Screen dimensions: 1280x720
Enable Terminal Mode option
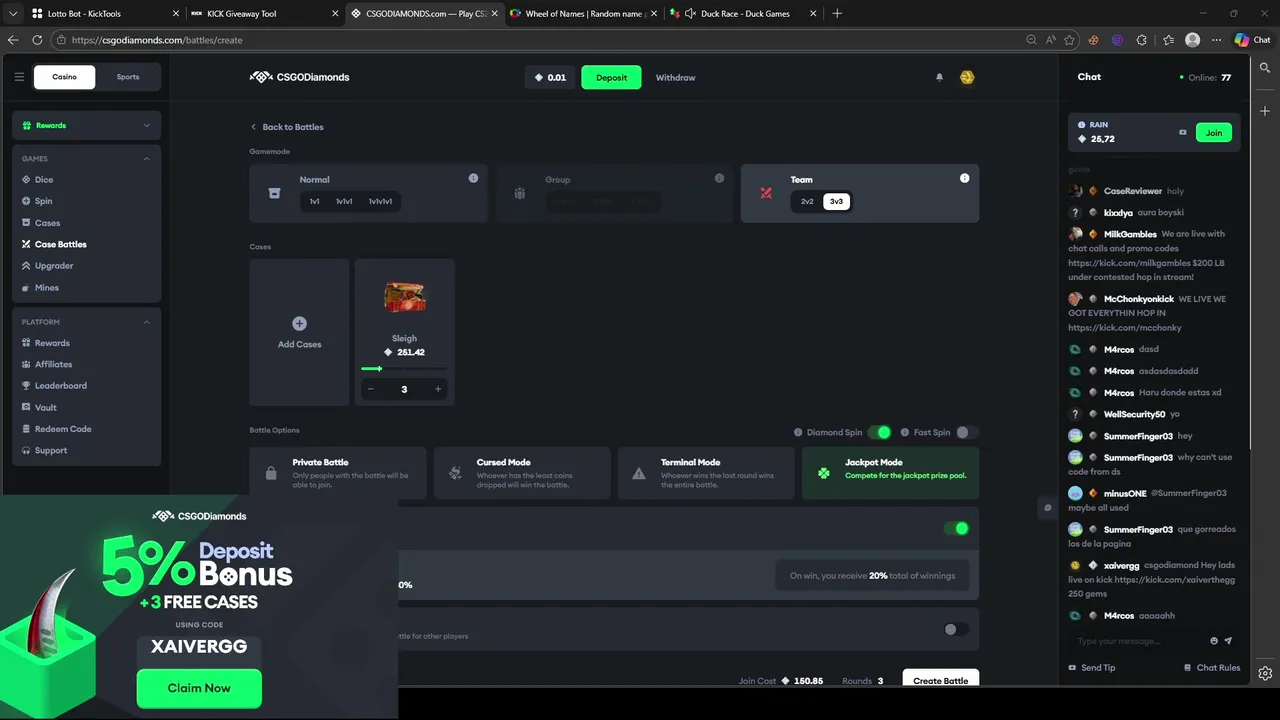706,473
